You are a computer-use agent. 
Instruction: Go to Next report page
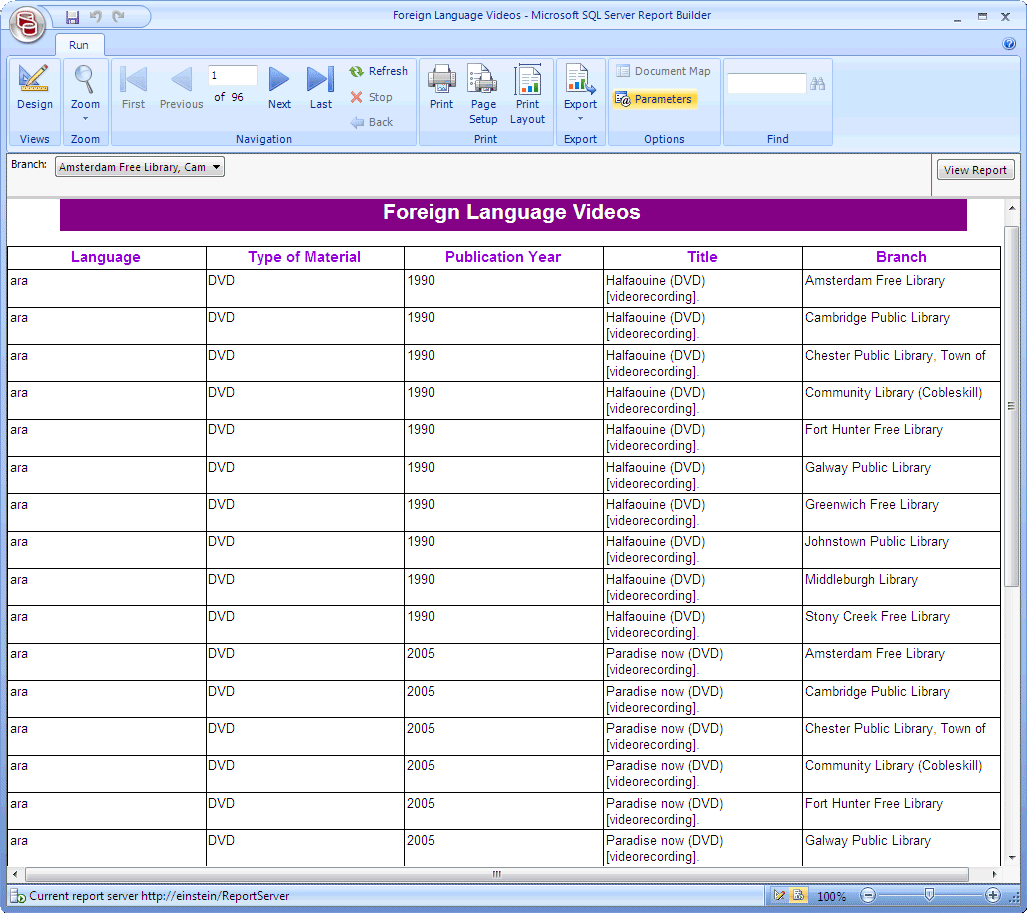279,88
